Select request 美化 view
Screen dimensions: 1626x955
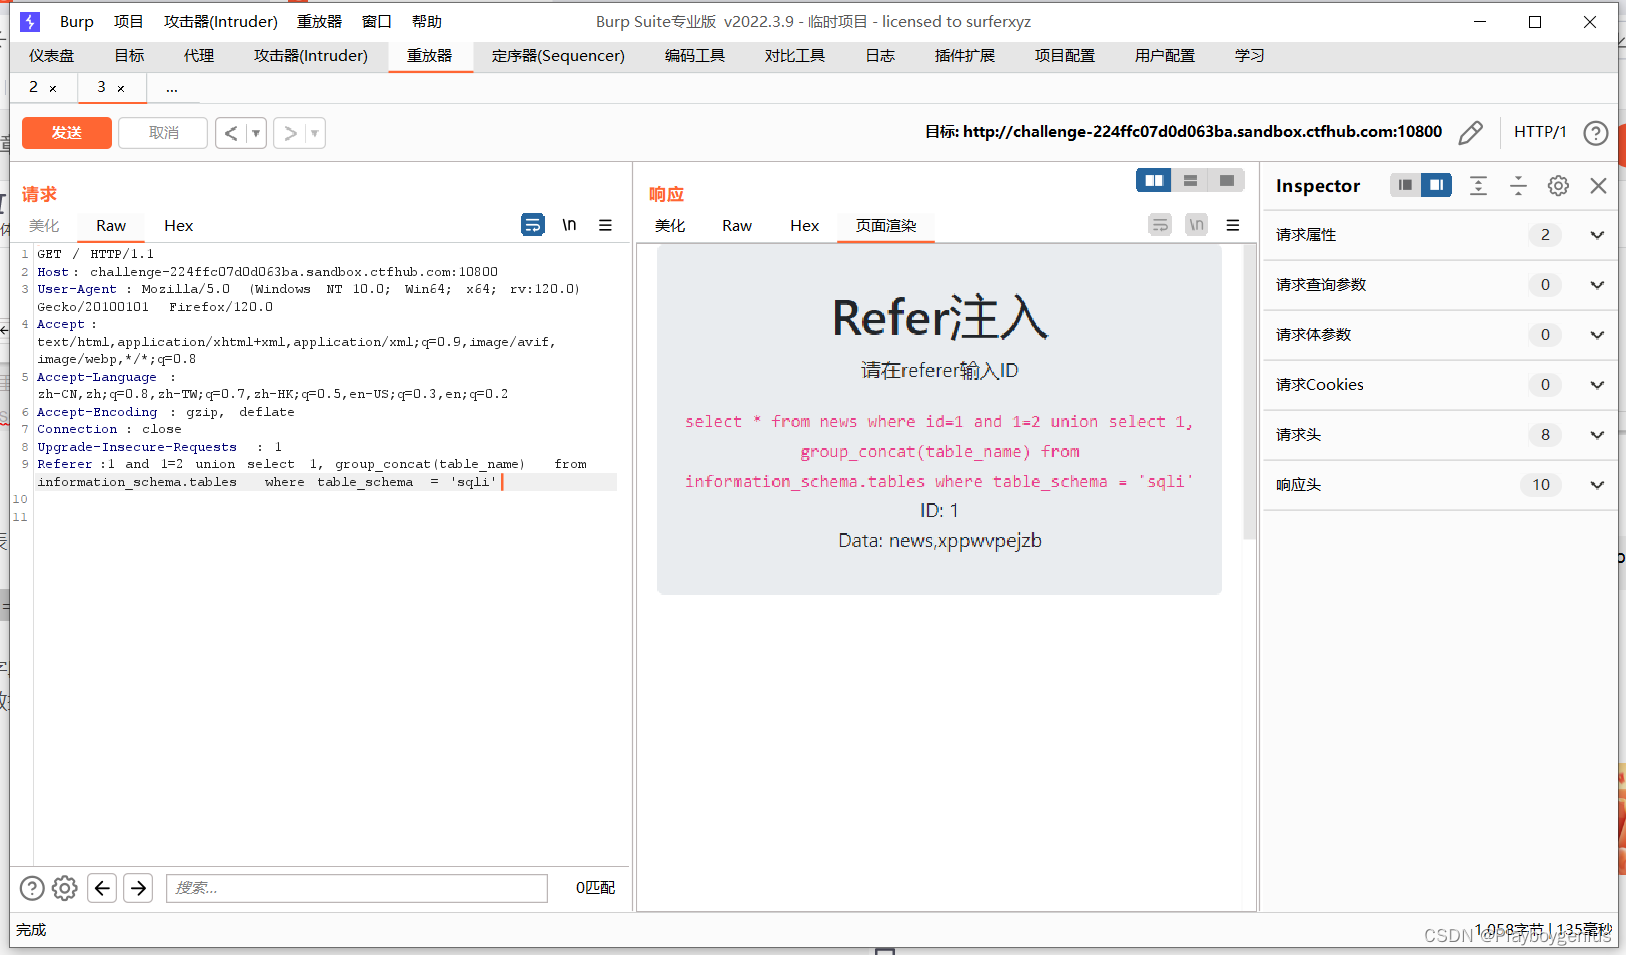(x=44, y=226)
